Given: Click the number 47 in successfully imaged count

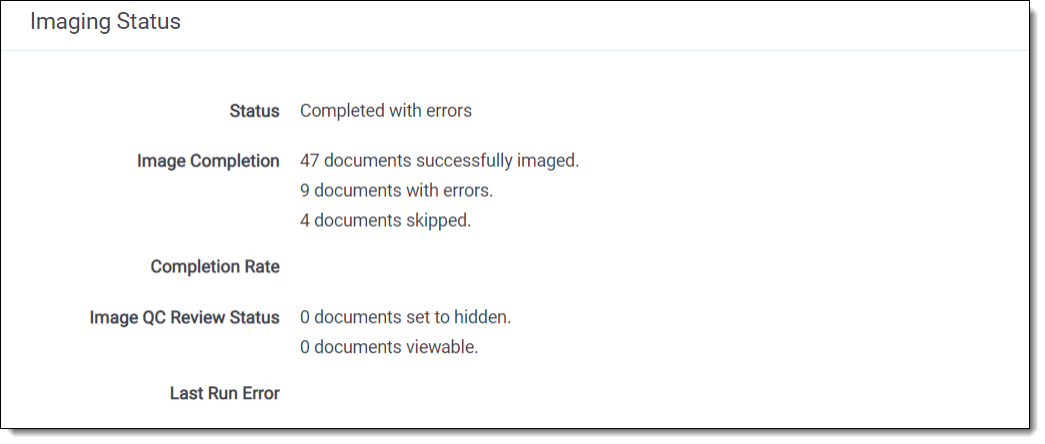Looking at the screenshot, I should pyautogui.click(x=310, y=160).
